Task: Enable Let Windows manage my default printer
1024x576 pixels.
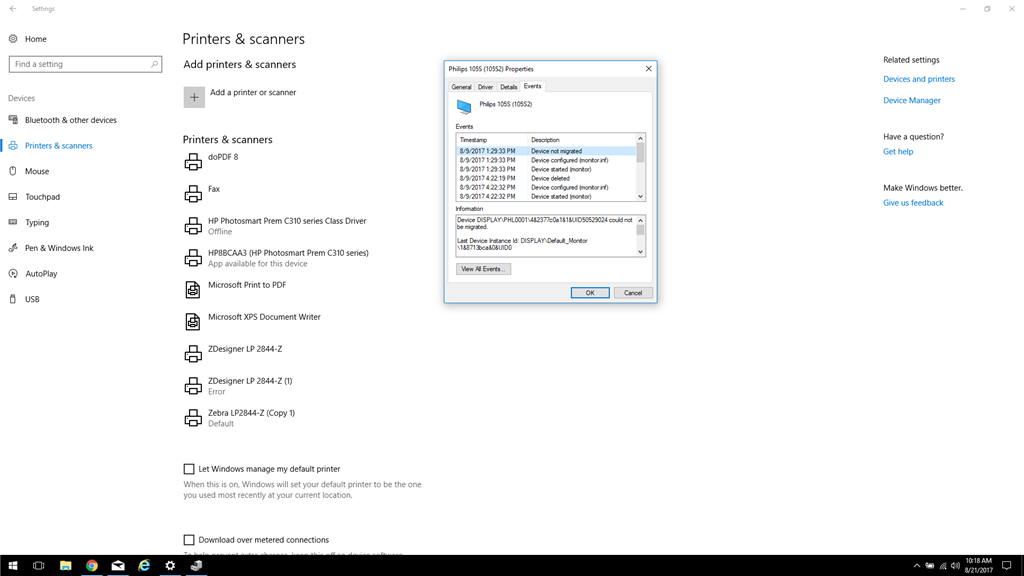Action: tap(189, 469)
